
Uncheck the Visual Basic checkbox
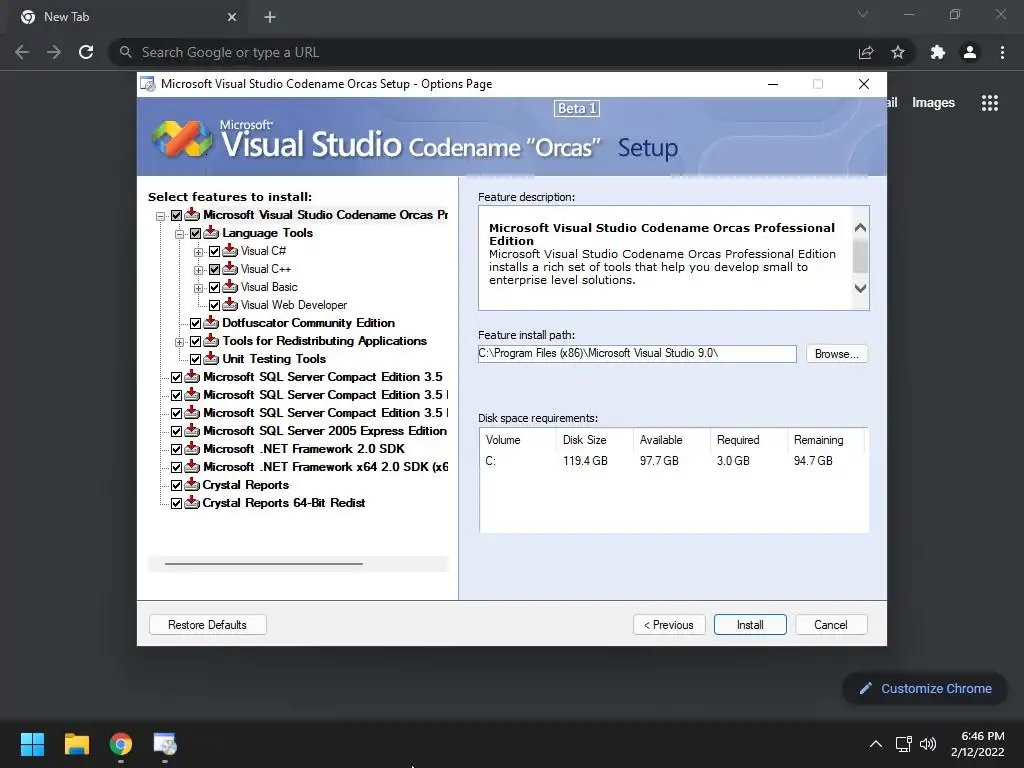[214, 287]
